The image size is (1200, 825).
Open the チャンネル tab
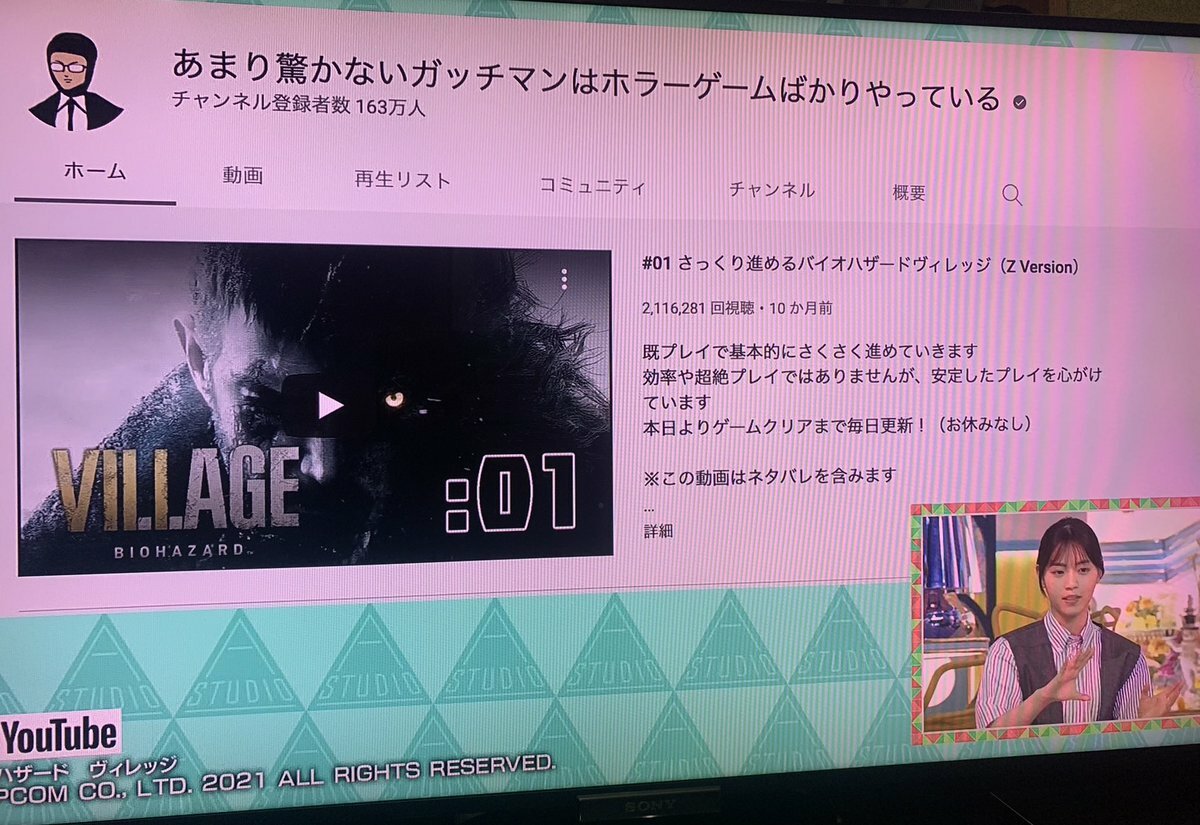(x=771, y=189)
